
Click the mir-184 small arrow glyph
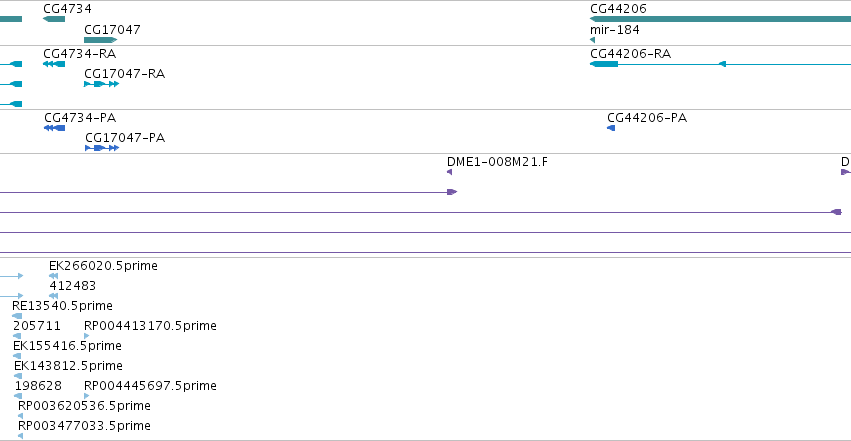click(x=592, y=40)
